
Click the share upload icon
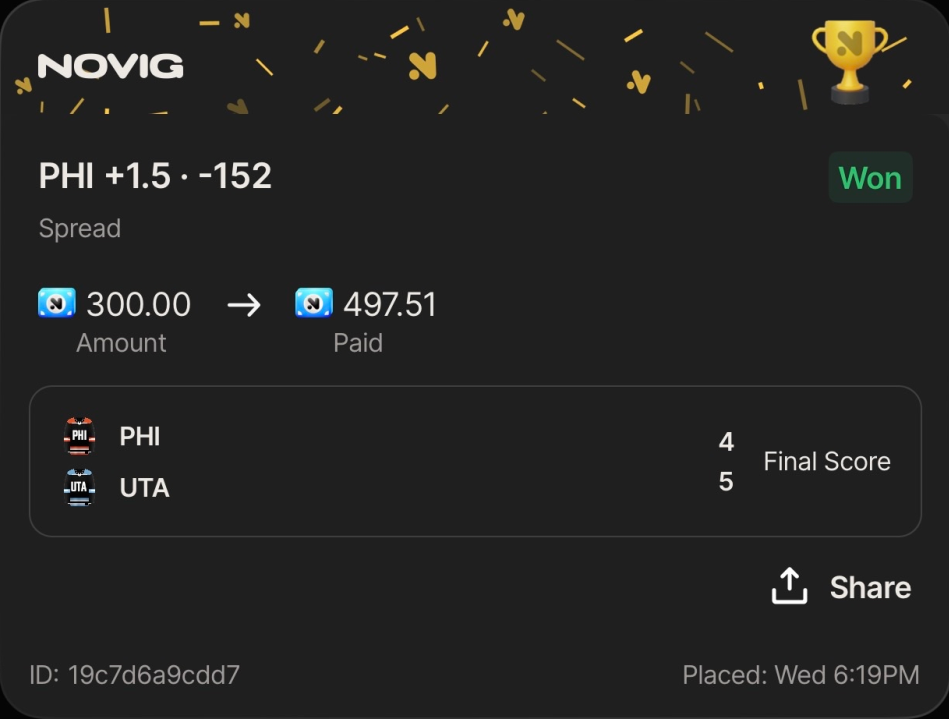[789, 587]
